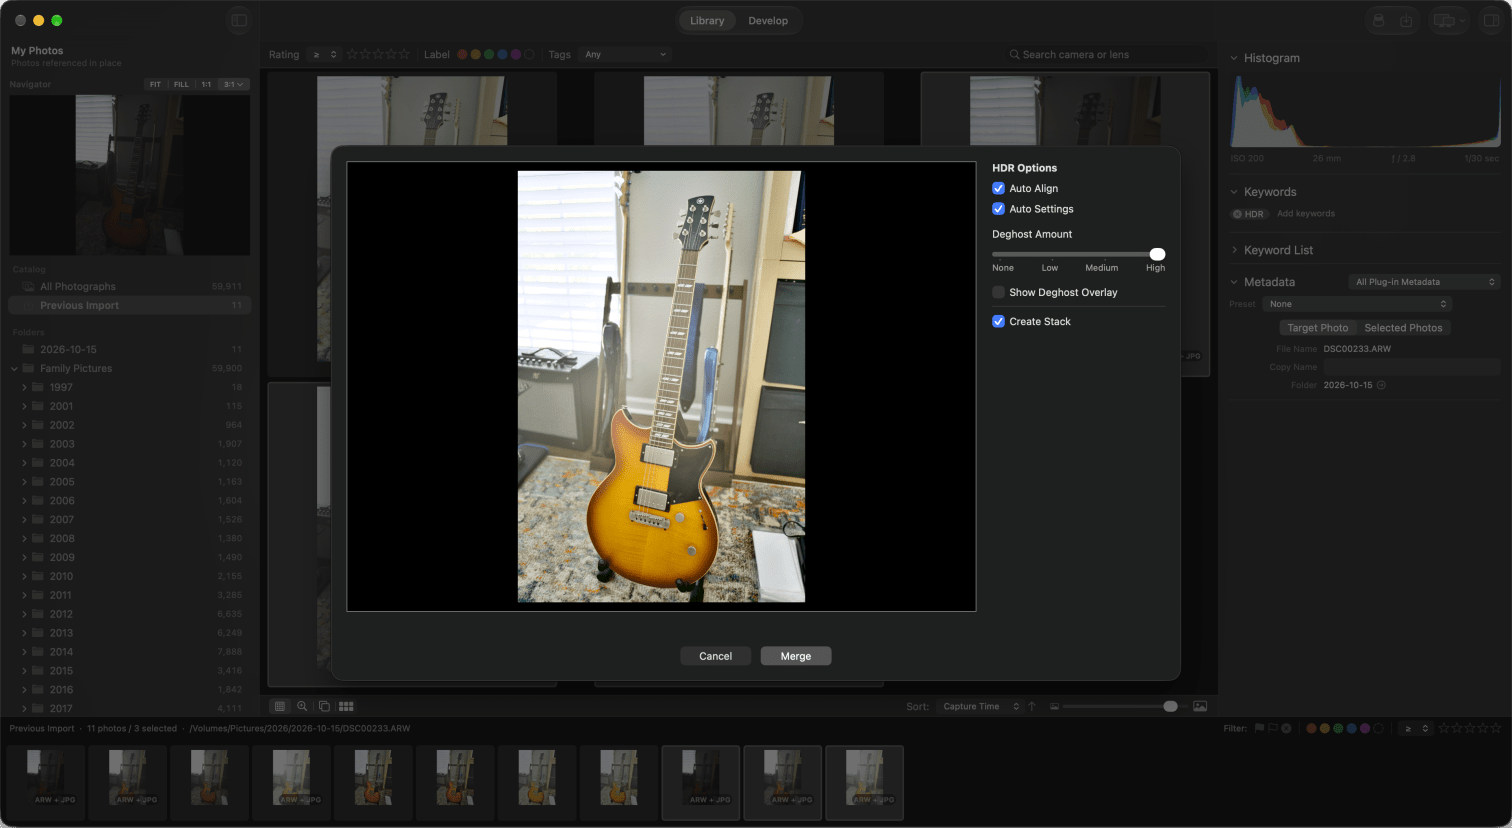Toggle the right sidebar panel icon
The width and height of the screenshot is (1512, 828).
click(1491, 20)
